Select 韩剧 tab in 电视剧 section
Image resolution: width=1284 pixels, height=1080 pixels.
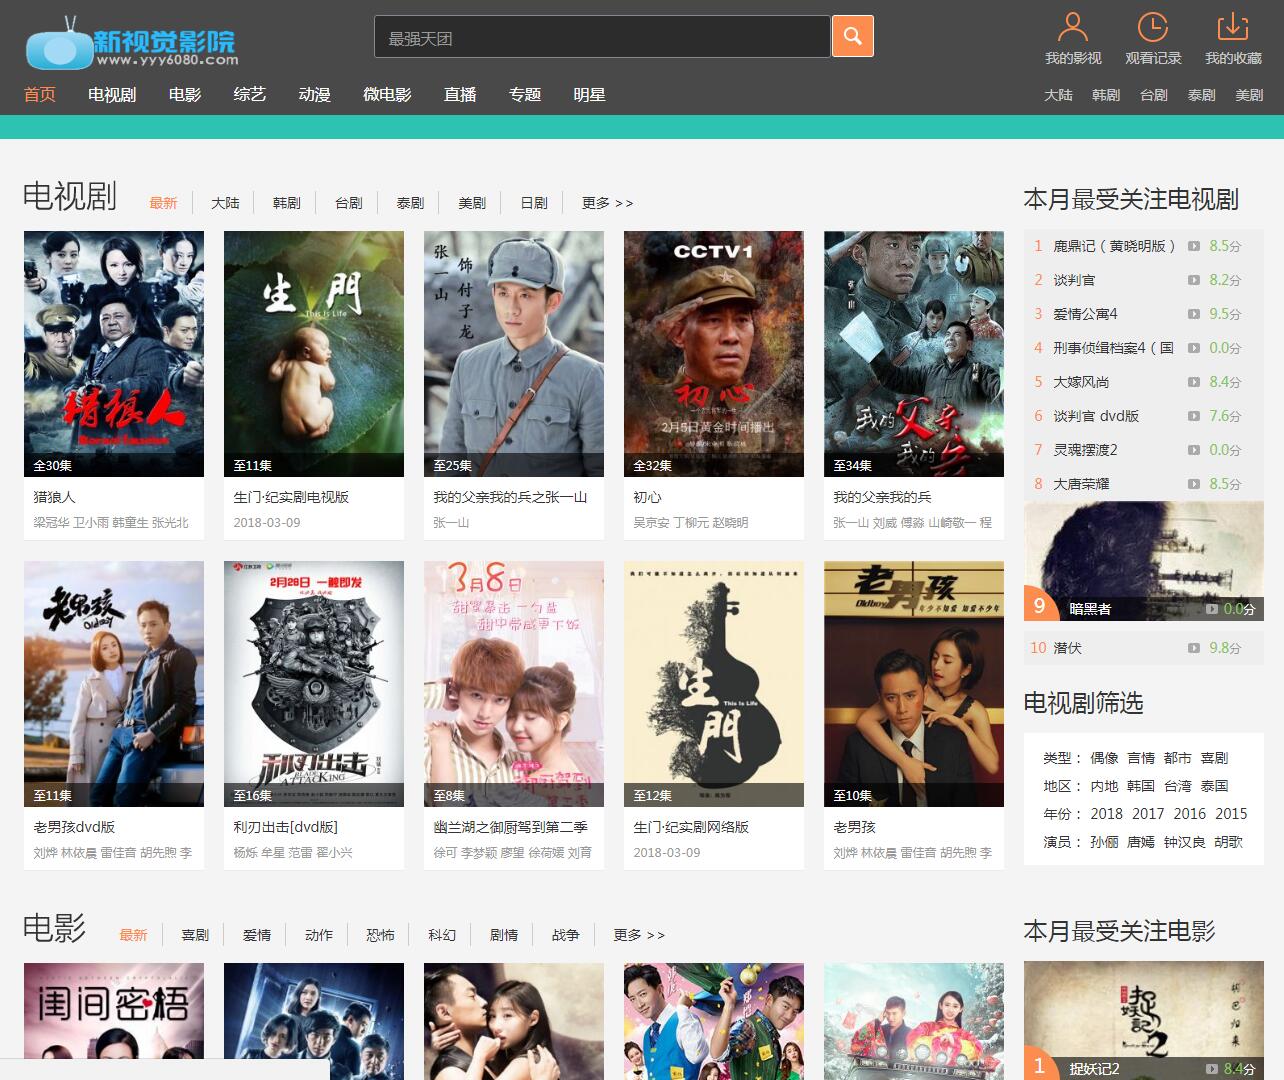[287, 203]
